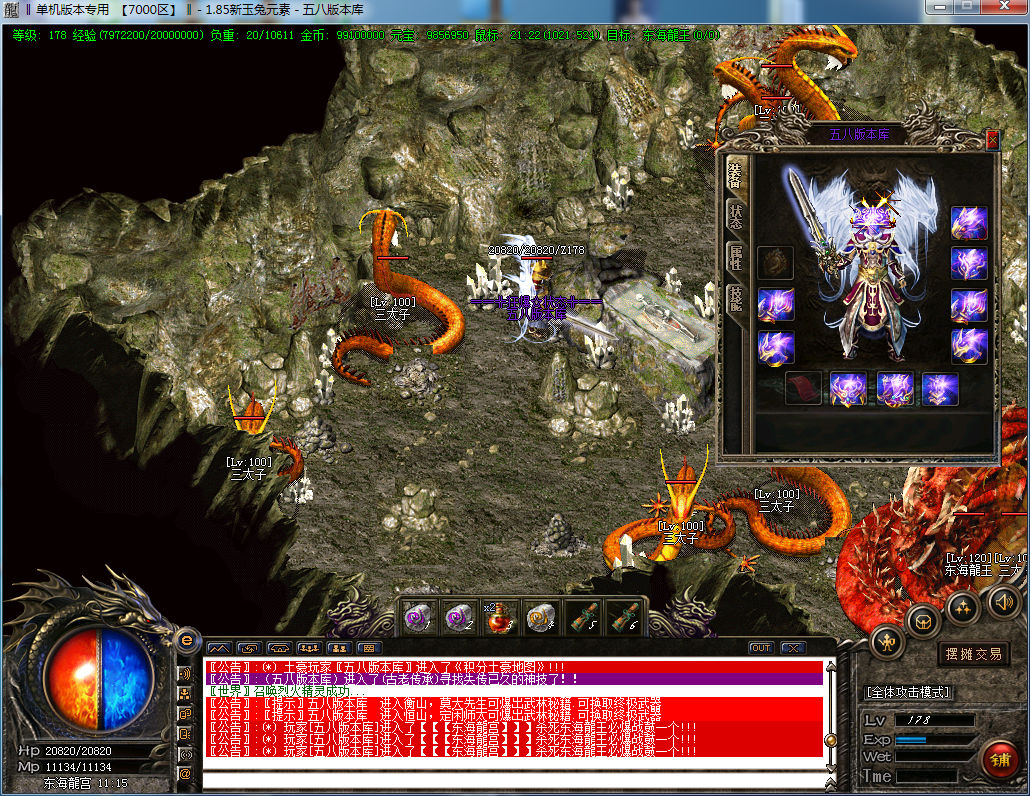Target the 东海龍王 monster name label
This screenshot has height=796, width=1030.
coord(968,570)
